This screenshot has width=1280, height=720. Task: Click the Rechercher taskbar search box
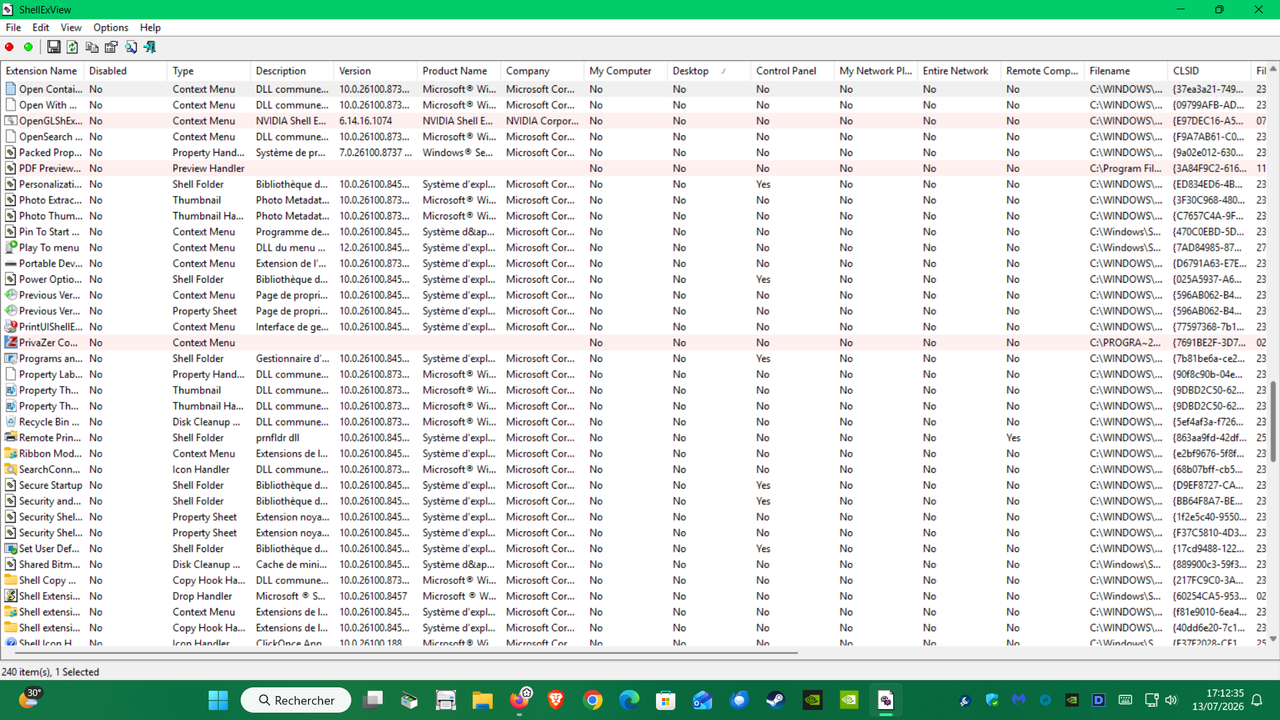click(296, 700)
